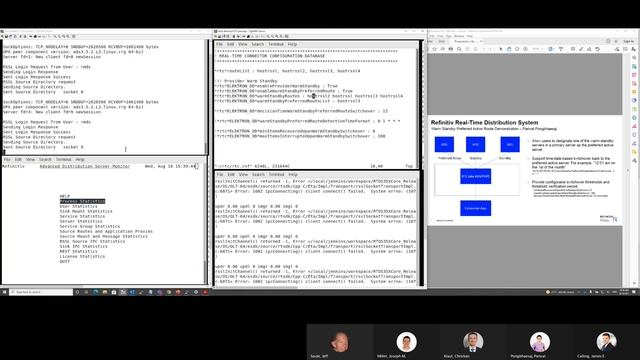Click the Pongtanaraj participant thumbnail
640x360 pixels.
click(540, 342)
